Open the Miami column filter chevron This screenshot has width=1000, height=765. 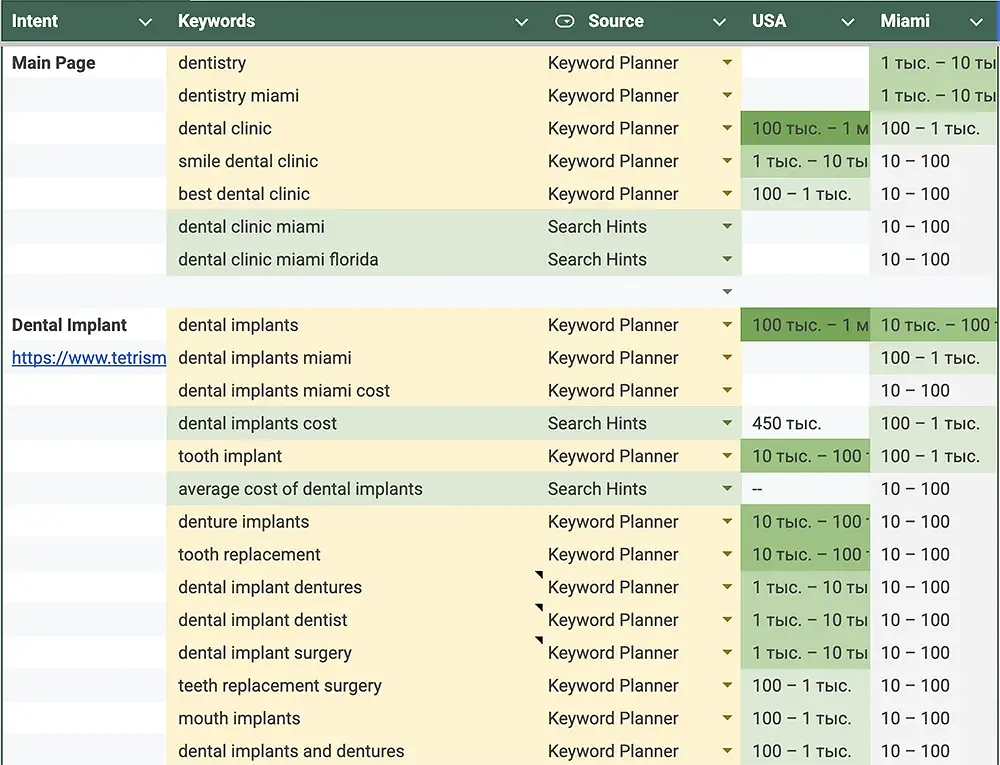[x=976, y=22]
